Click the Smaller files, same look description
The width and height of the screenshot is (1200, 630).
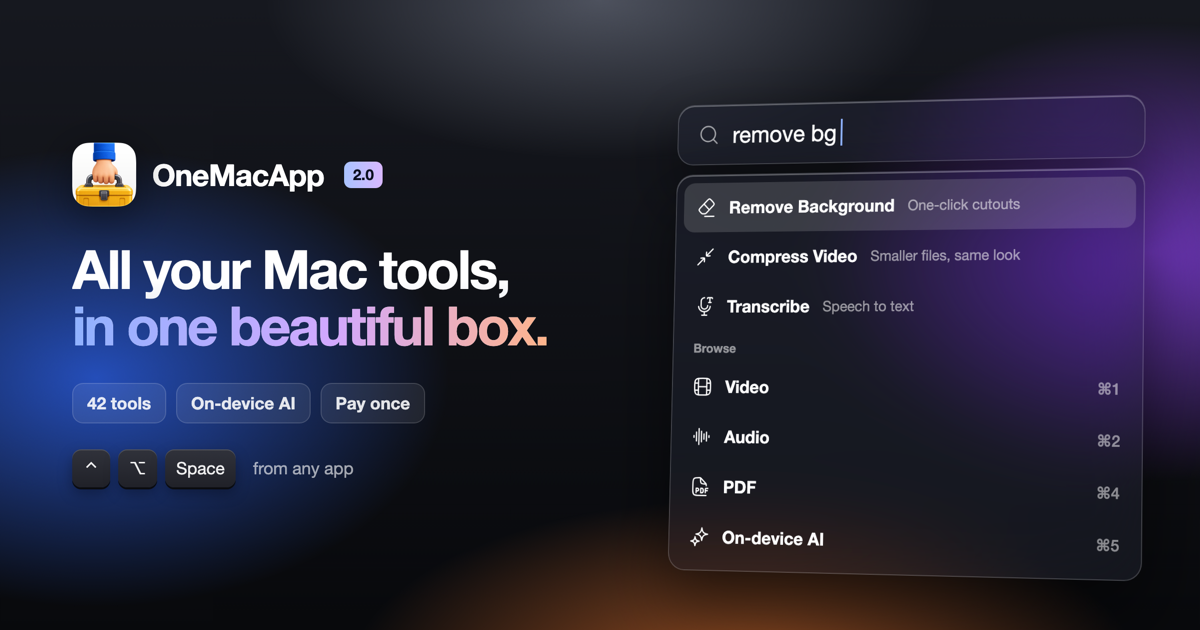945,256
